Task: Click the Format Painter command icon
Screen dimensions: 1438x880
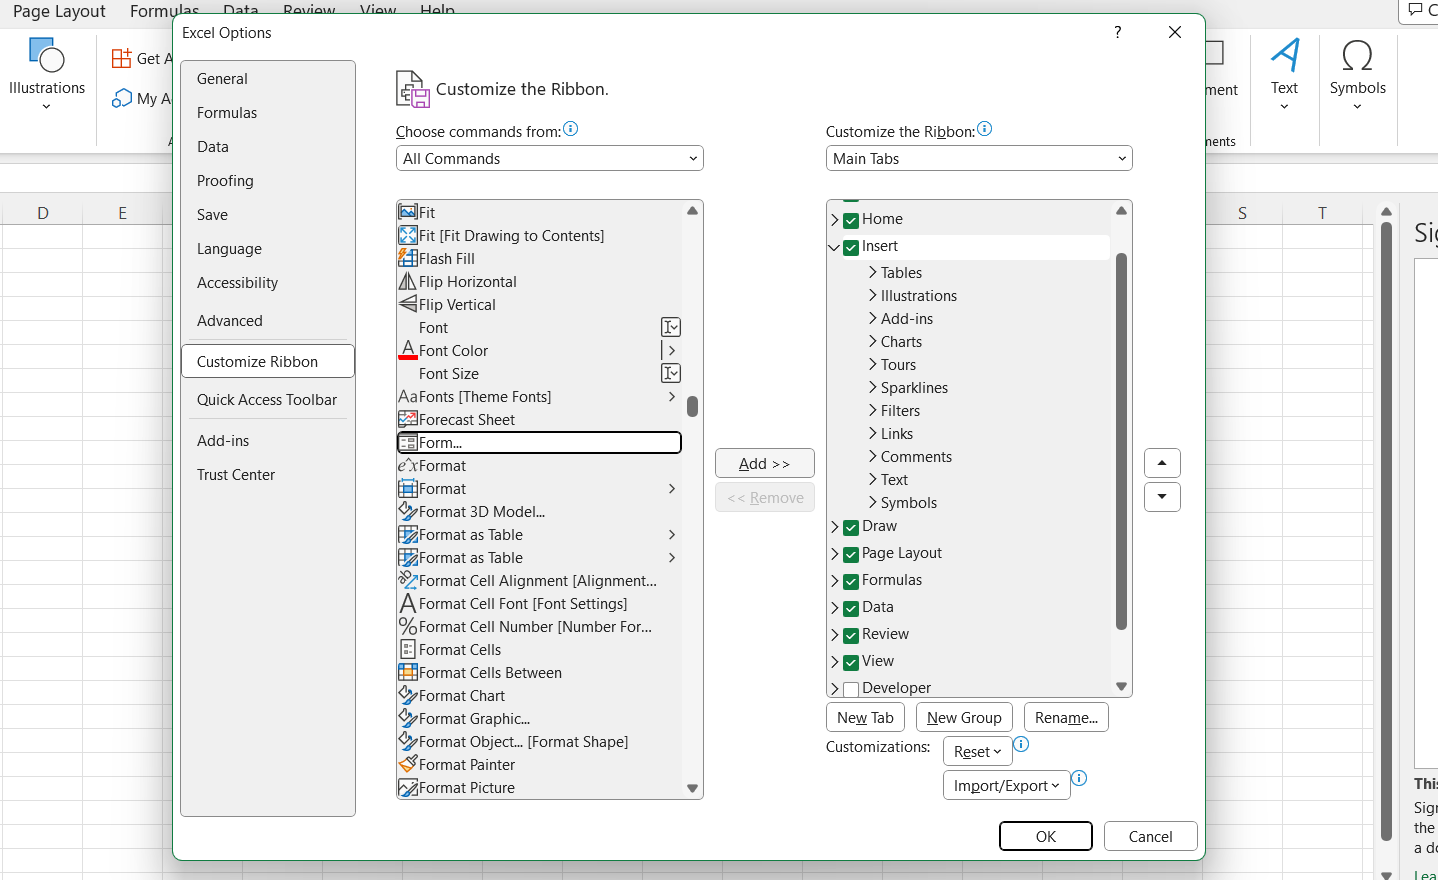Action: point(407,764)
